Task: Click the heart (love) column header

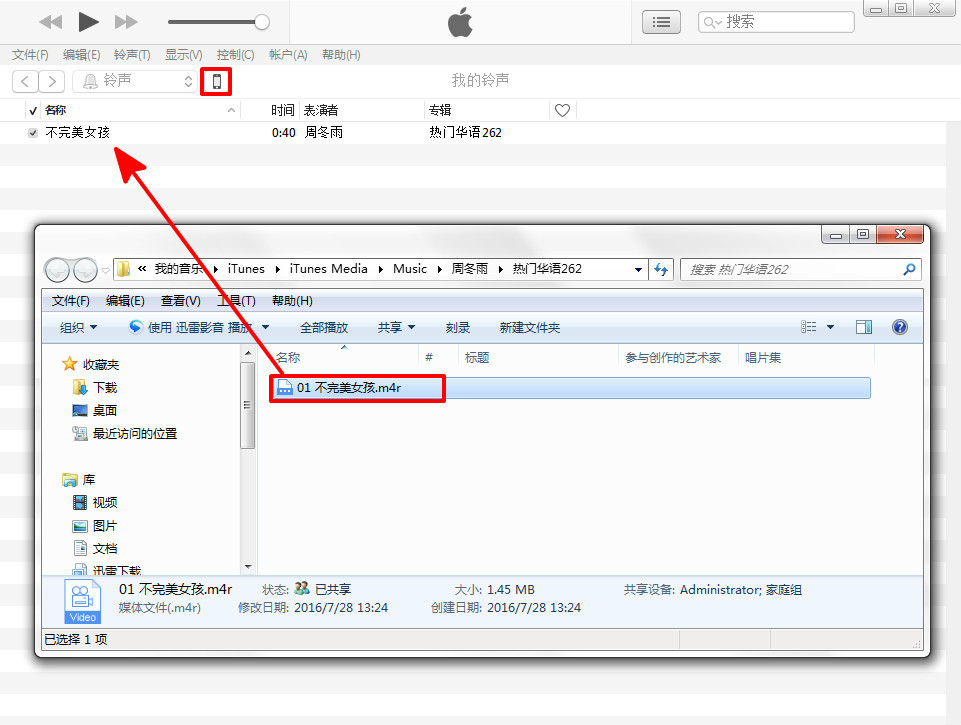Action: (x=562, y=110)
